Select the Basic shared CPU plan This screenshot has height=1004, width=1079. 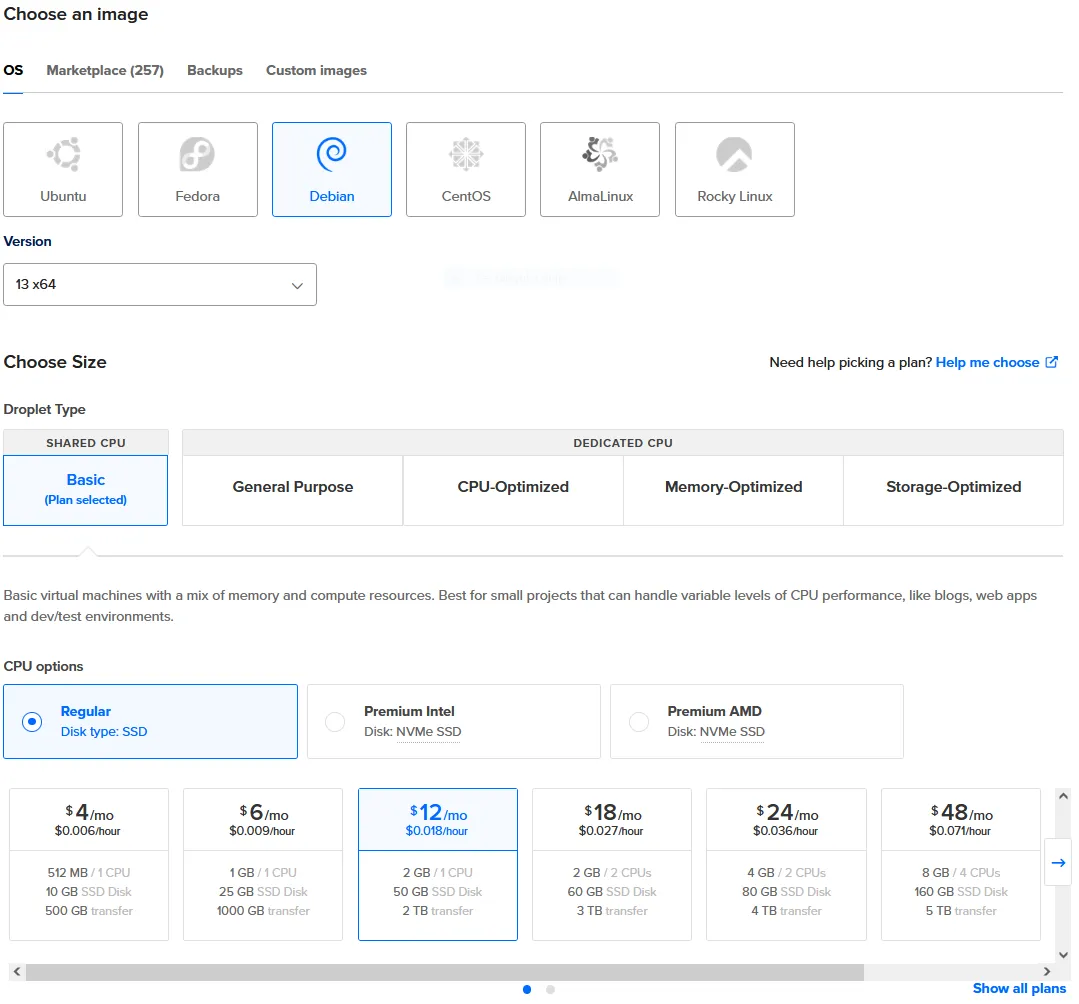coord(85,490)
